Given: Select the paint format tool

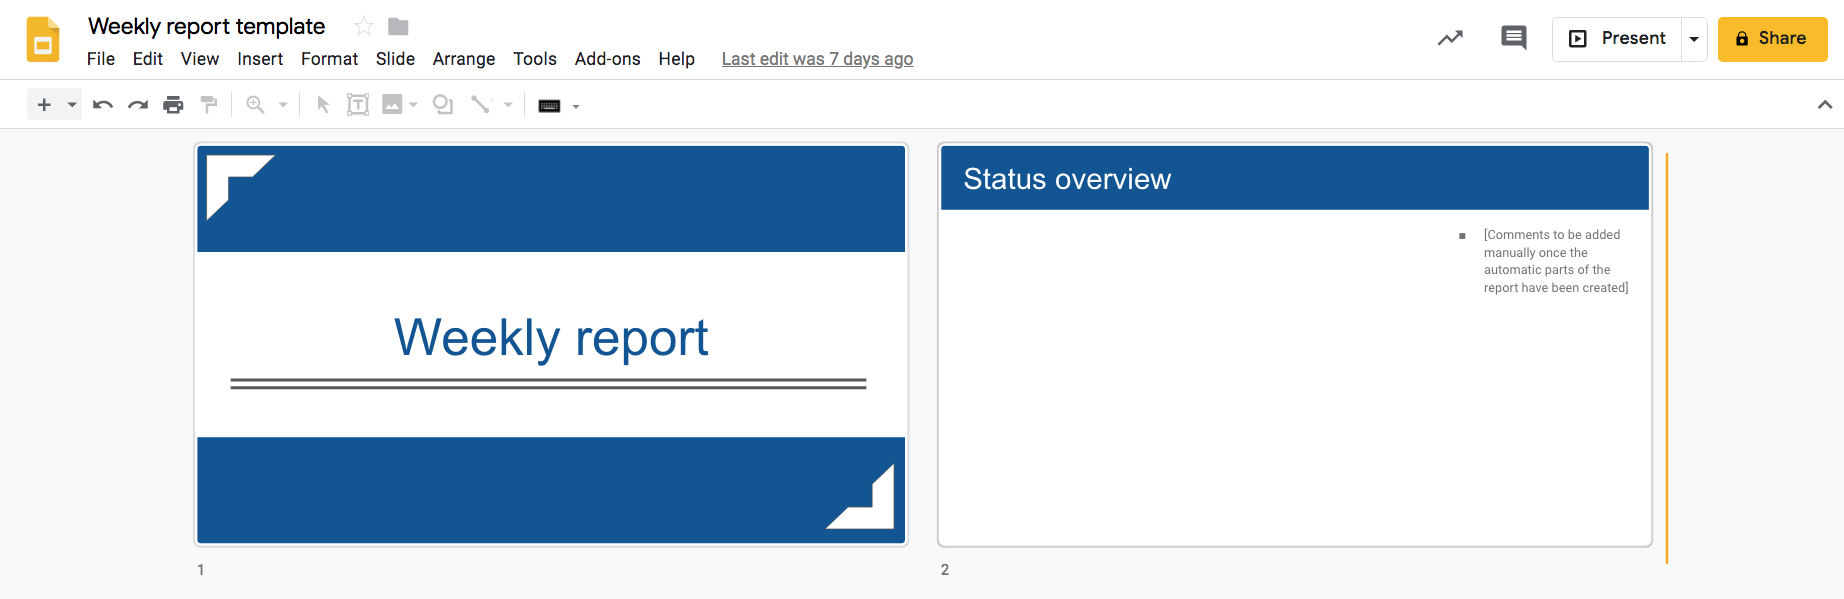Looking at the screenshot, I should [209, 104].
